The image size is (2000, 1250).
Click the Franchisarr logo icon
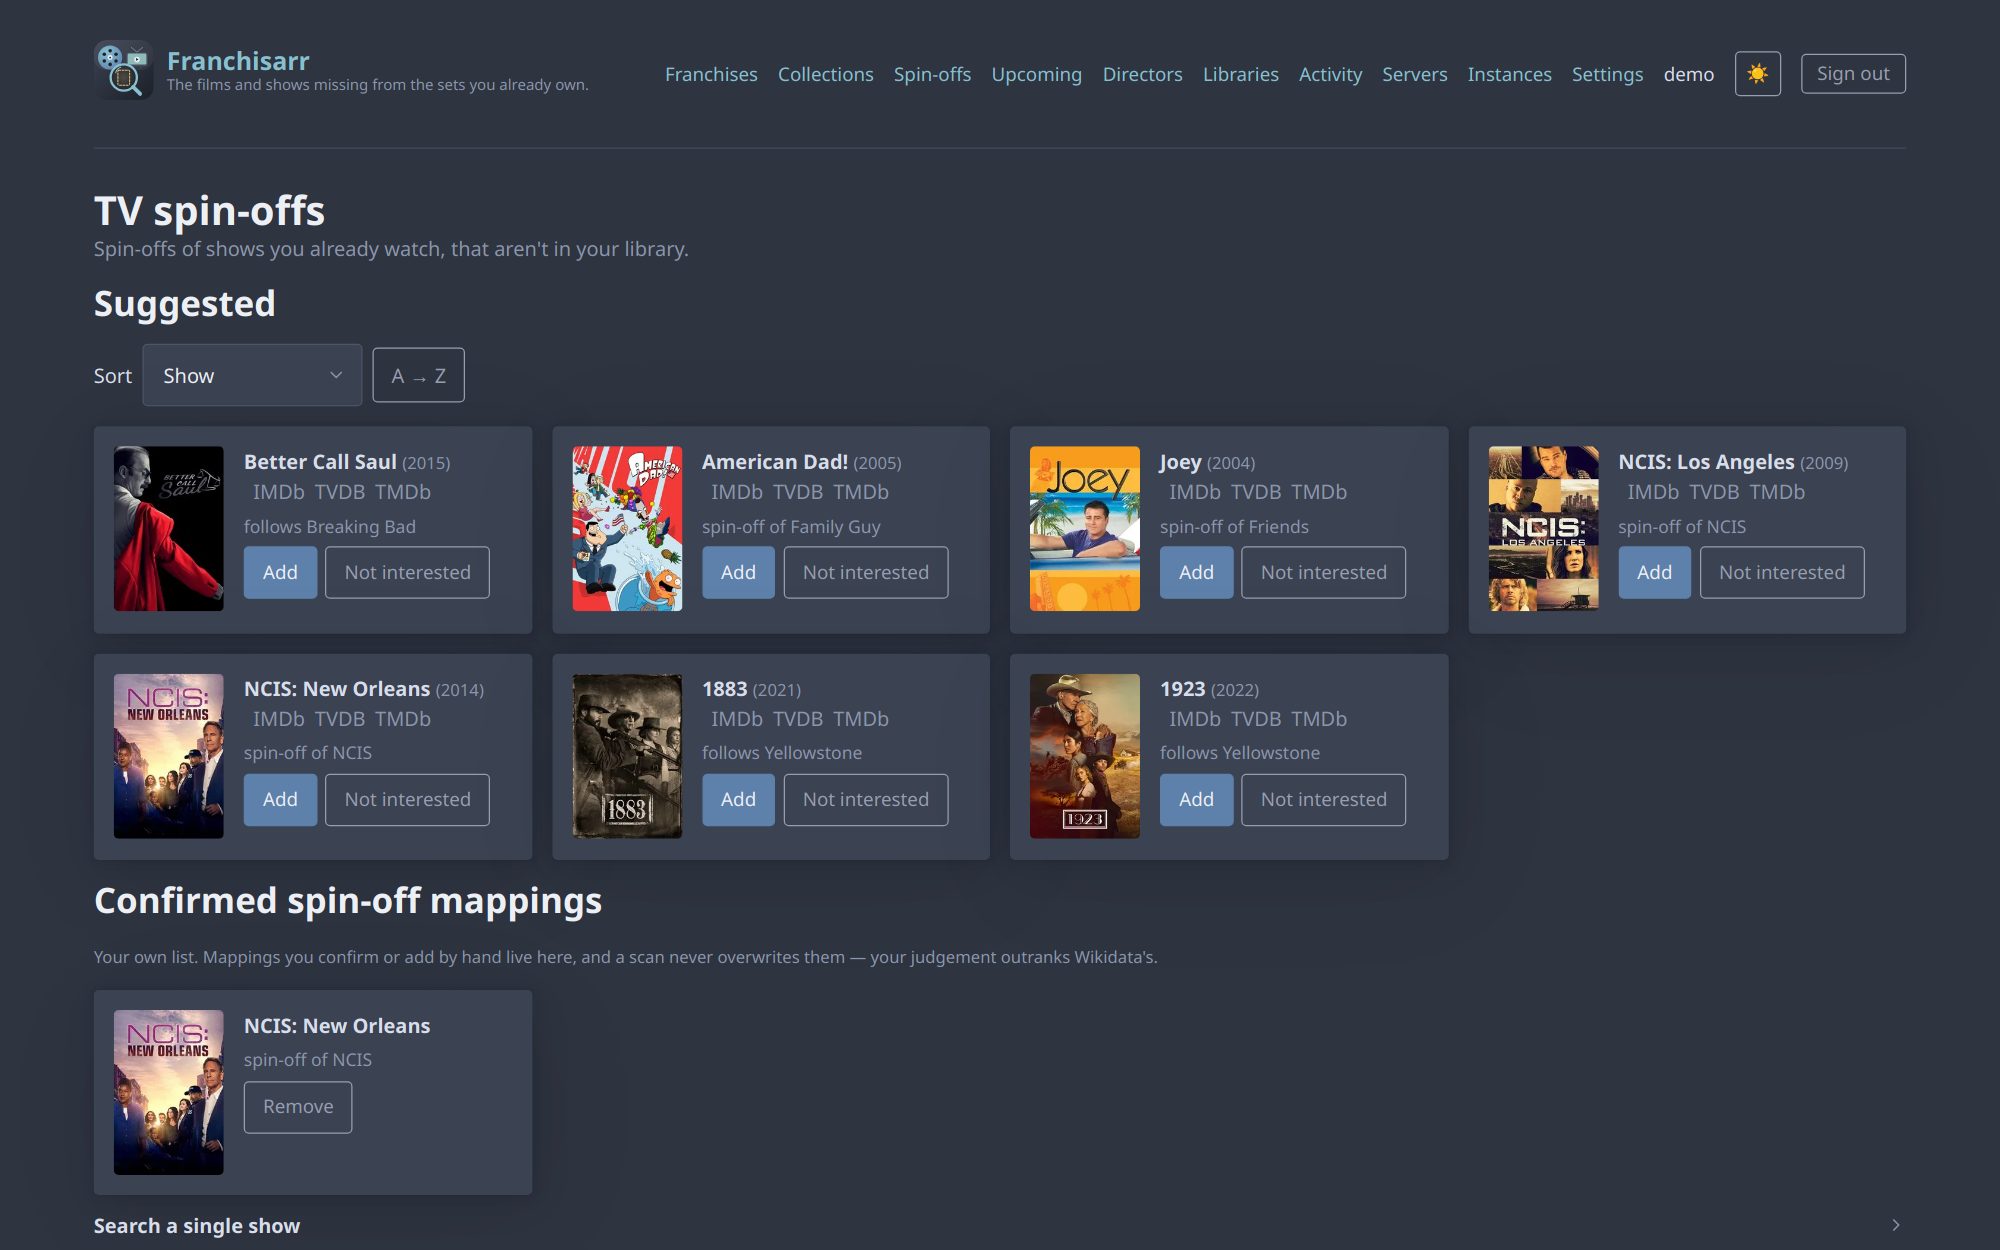(123, 70)
